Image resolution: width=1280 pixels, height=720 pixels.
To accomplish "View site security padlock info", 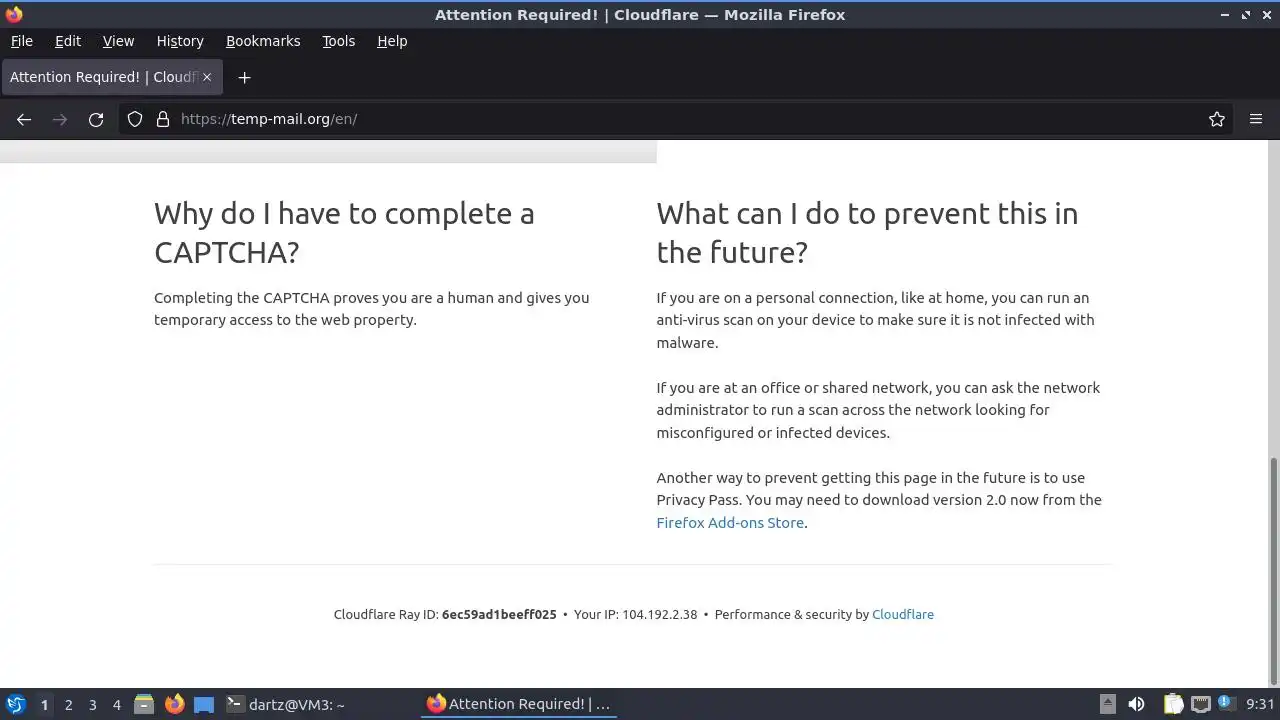I will (x=163, y=119).
